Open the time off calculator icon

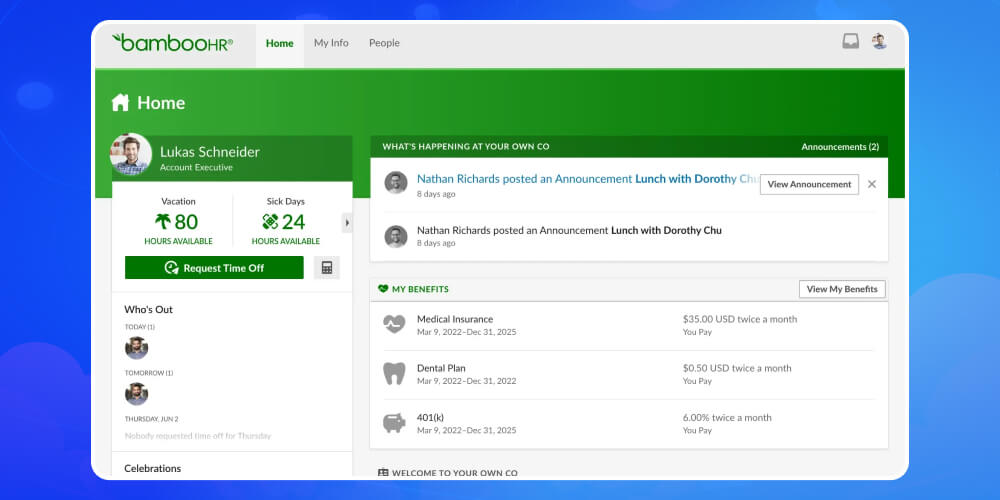327,268
